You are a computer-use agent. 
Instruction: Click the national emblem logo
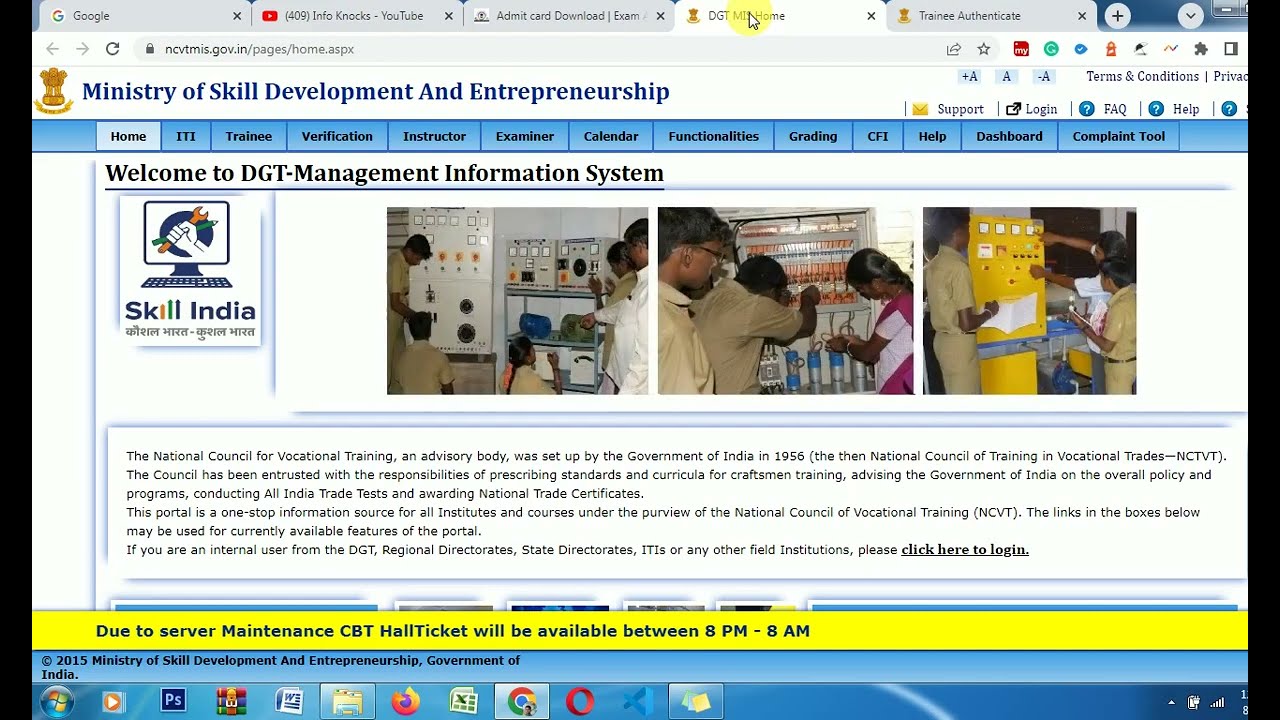[x=54, y=91]
